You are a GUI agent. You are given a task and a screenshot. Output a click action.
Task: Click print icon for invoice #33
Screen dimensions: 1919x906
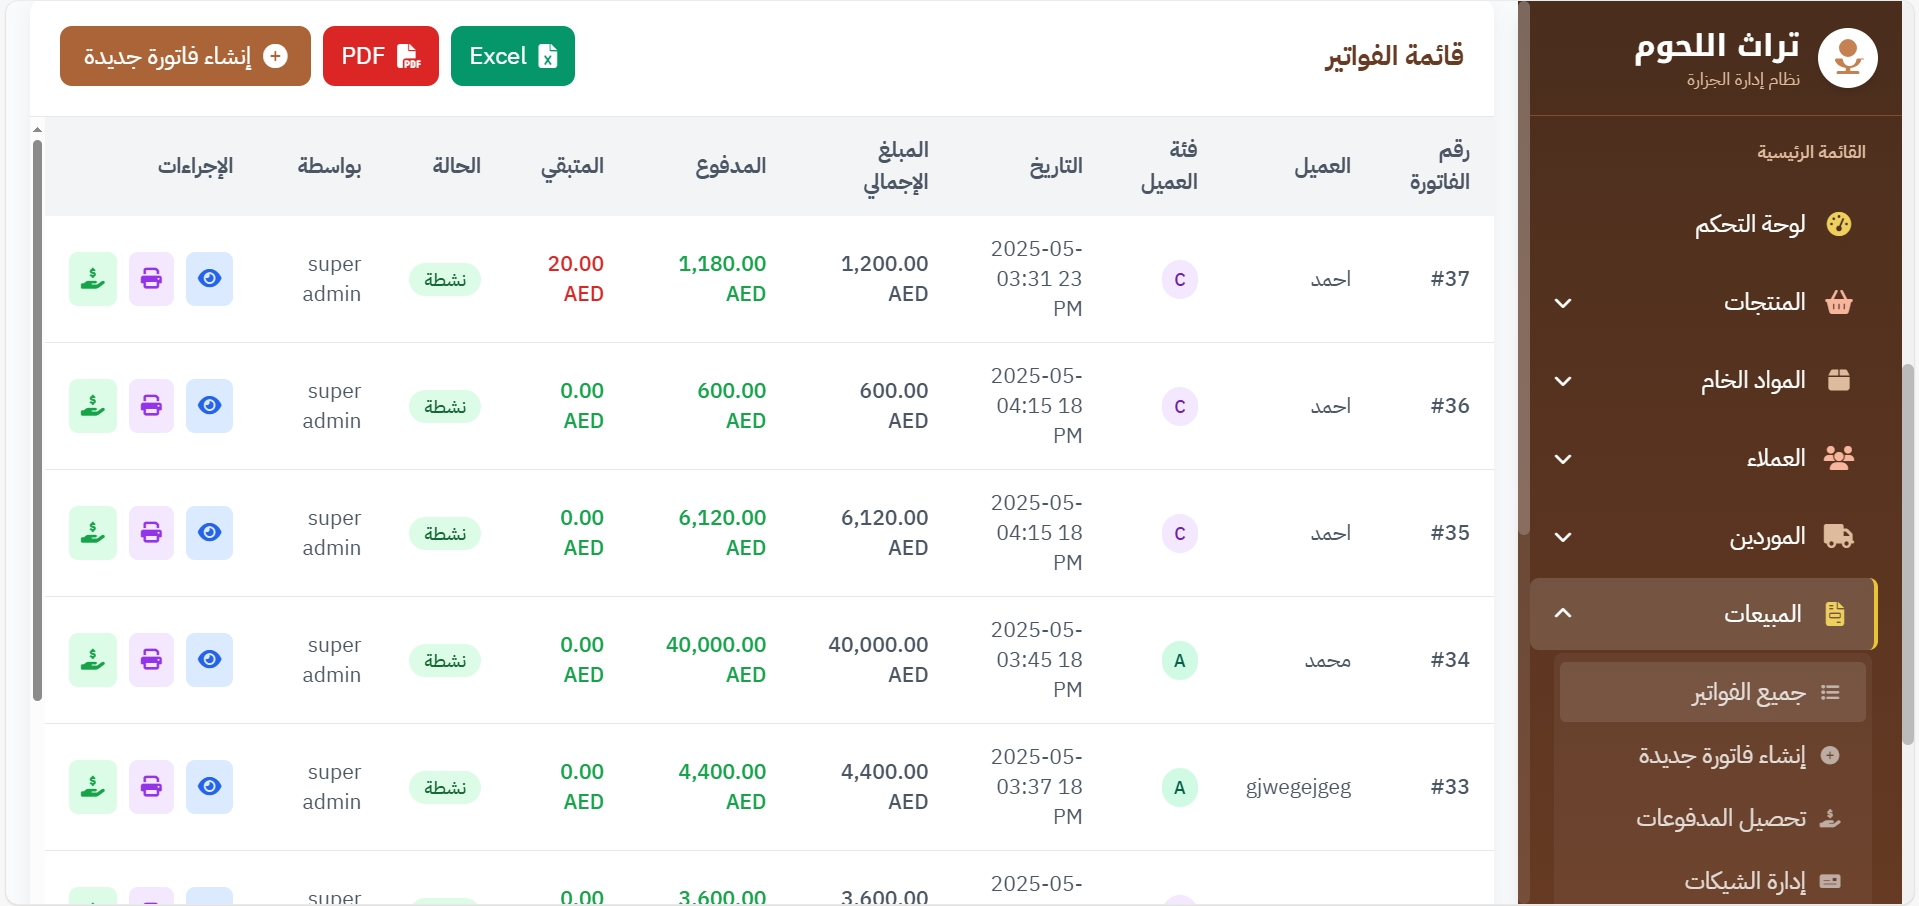click(x=151, y=787)
